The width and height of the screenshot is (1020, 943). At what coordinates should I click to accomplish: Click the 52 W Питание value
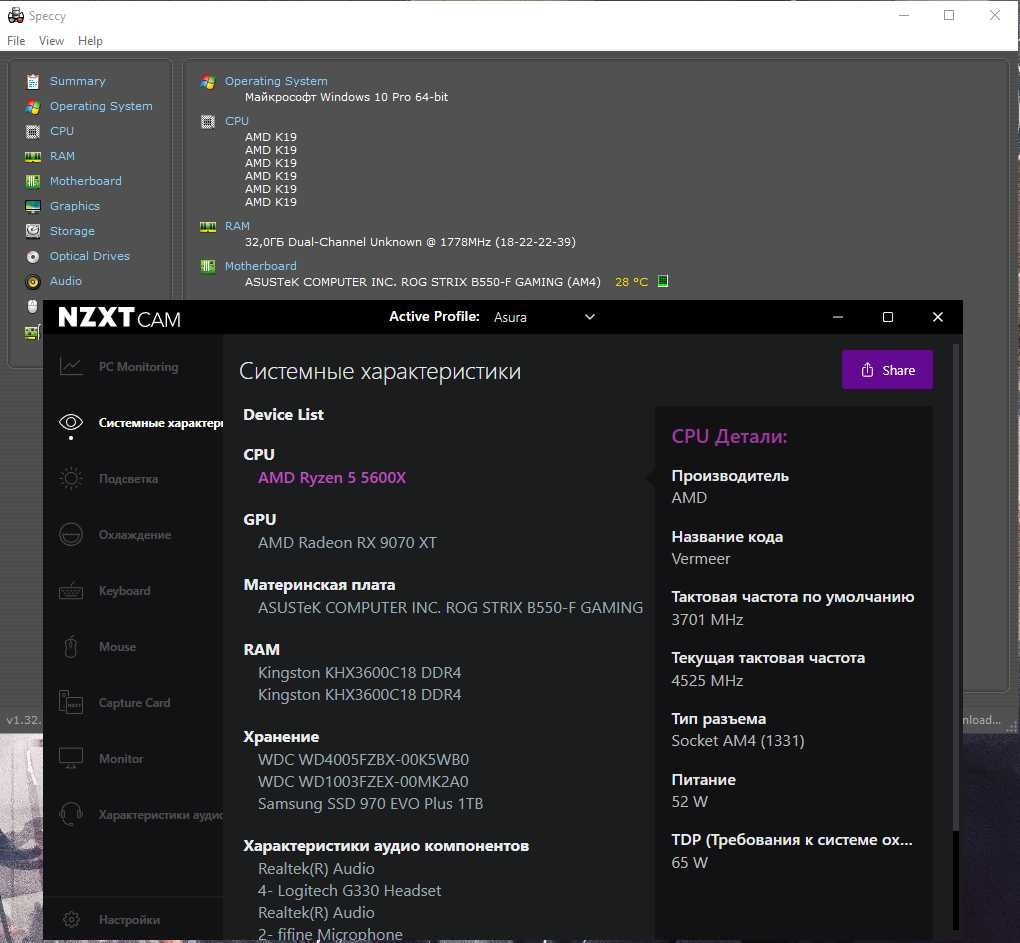690,802
